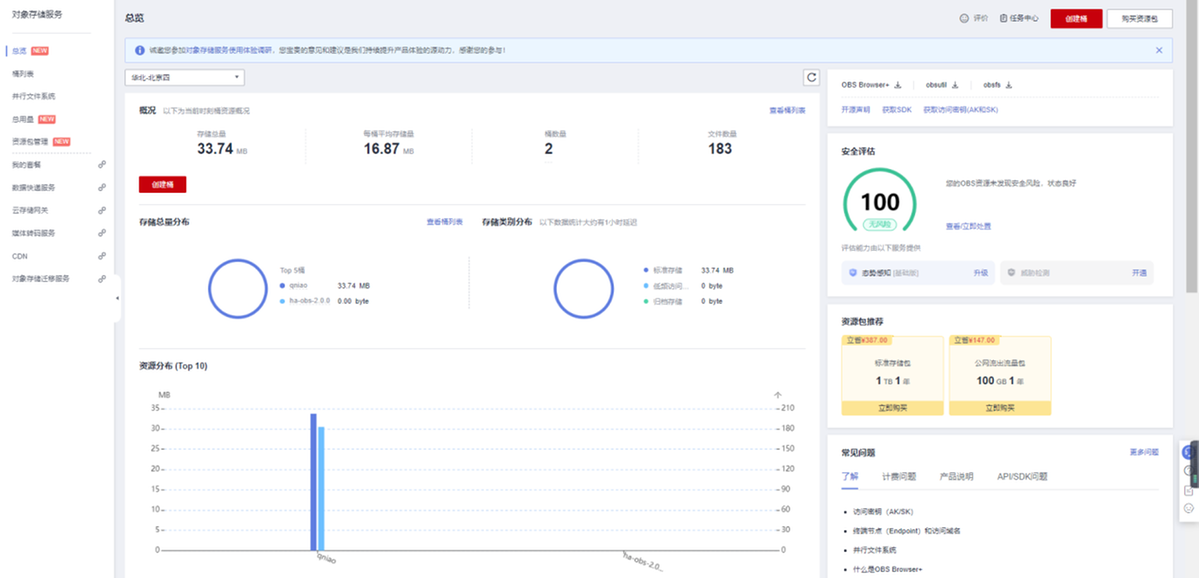Screen dimensions: 1199x578
Task: Click the blue info icon in the banner
Action: pyautogui.click(x=140, y=50)
